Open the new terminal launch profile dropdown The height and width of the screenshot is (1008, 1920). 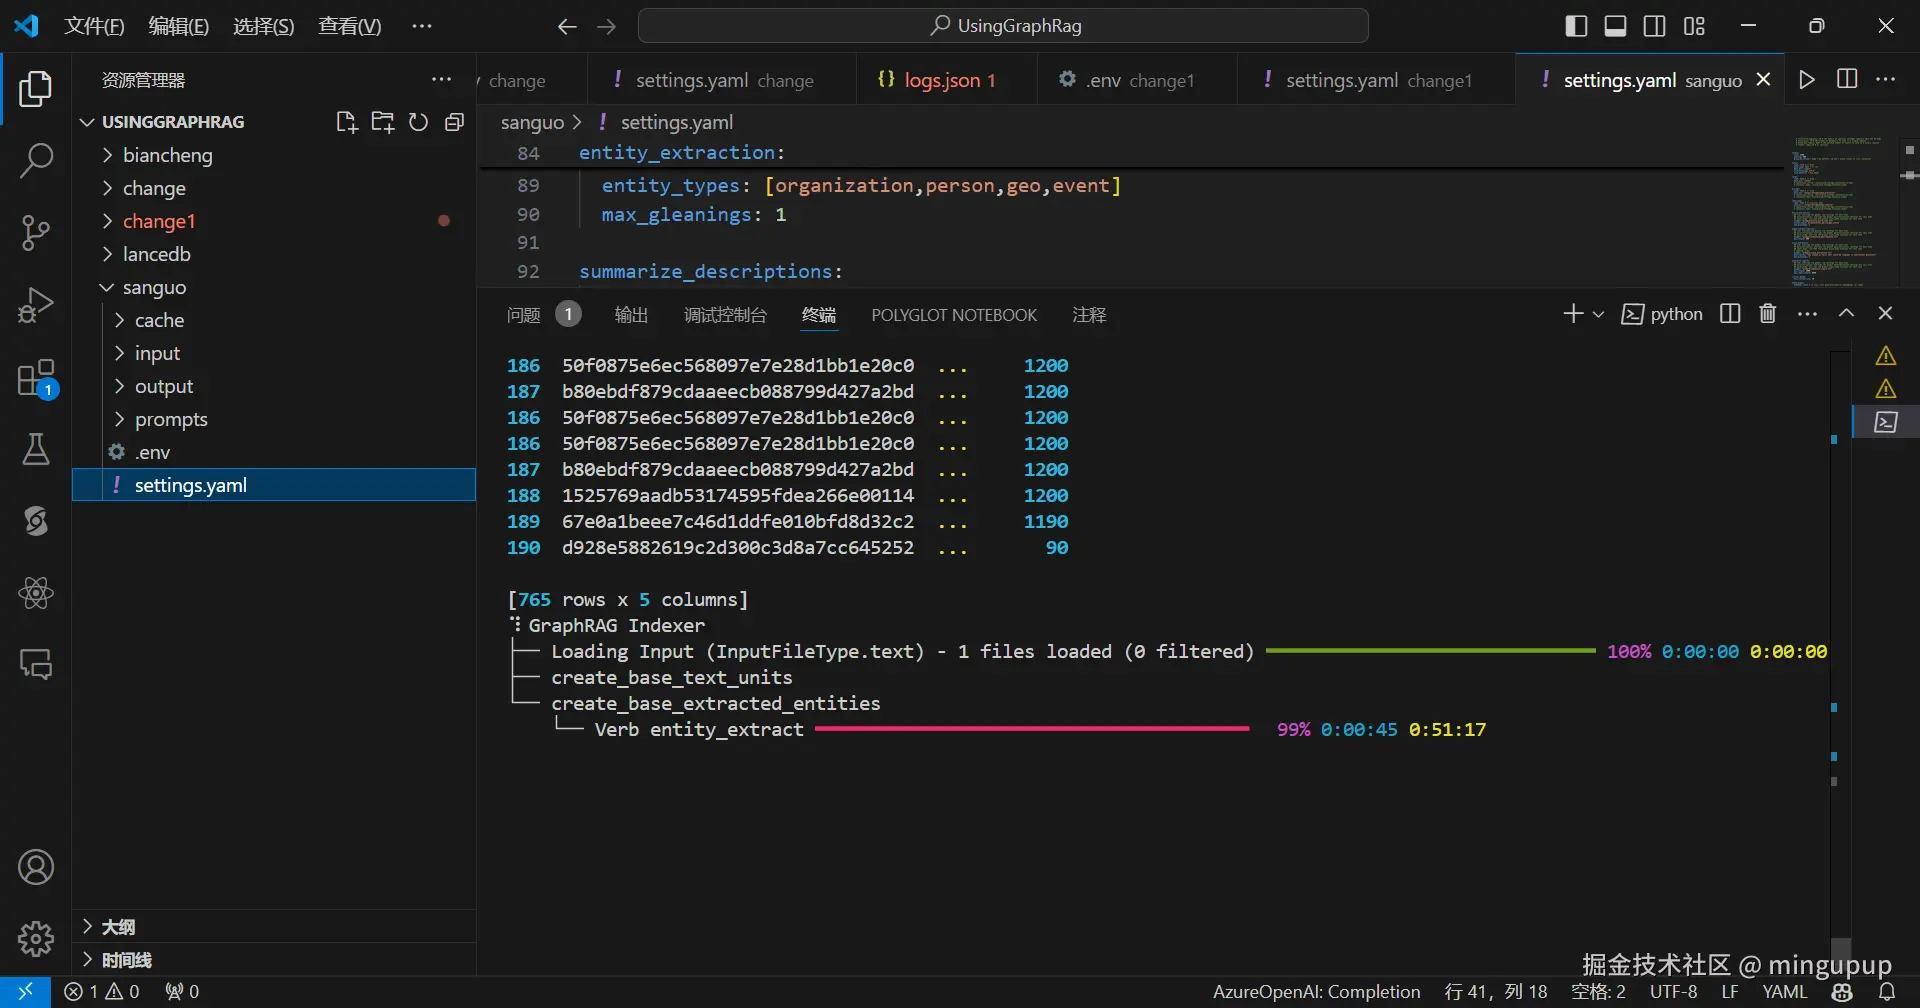tap(1598, 314)
